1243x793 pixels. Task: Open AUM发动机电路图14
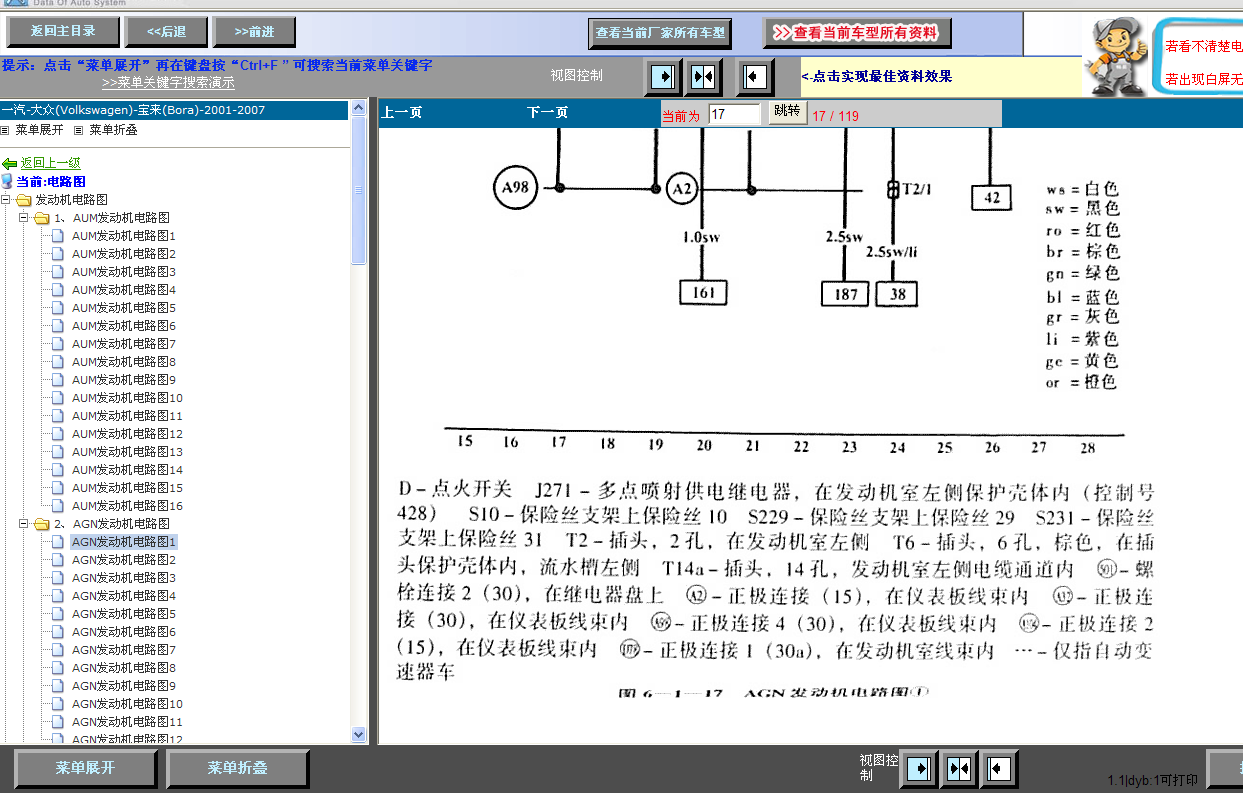(x=127, y=470)
